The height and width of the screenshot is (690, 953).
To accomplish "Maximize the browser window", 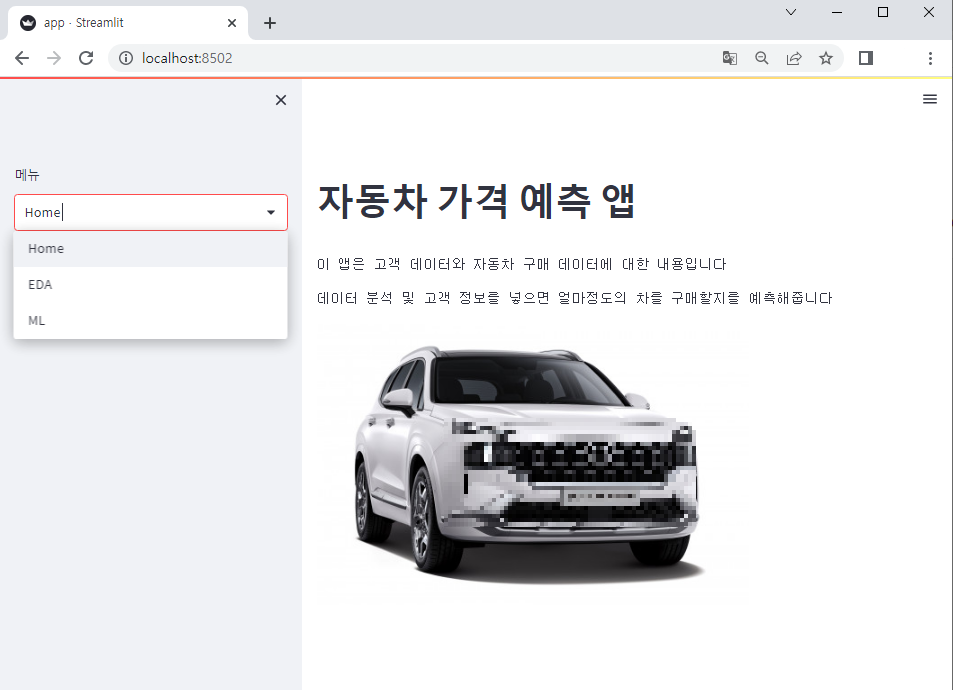I will coord(883,12).
